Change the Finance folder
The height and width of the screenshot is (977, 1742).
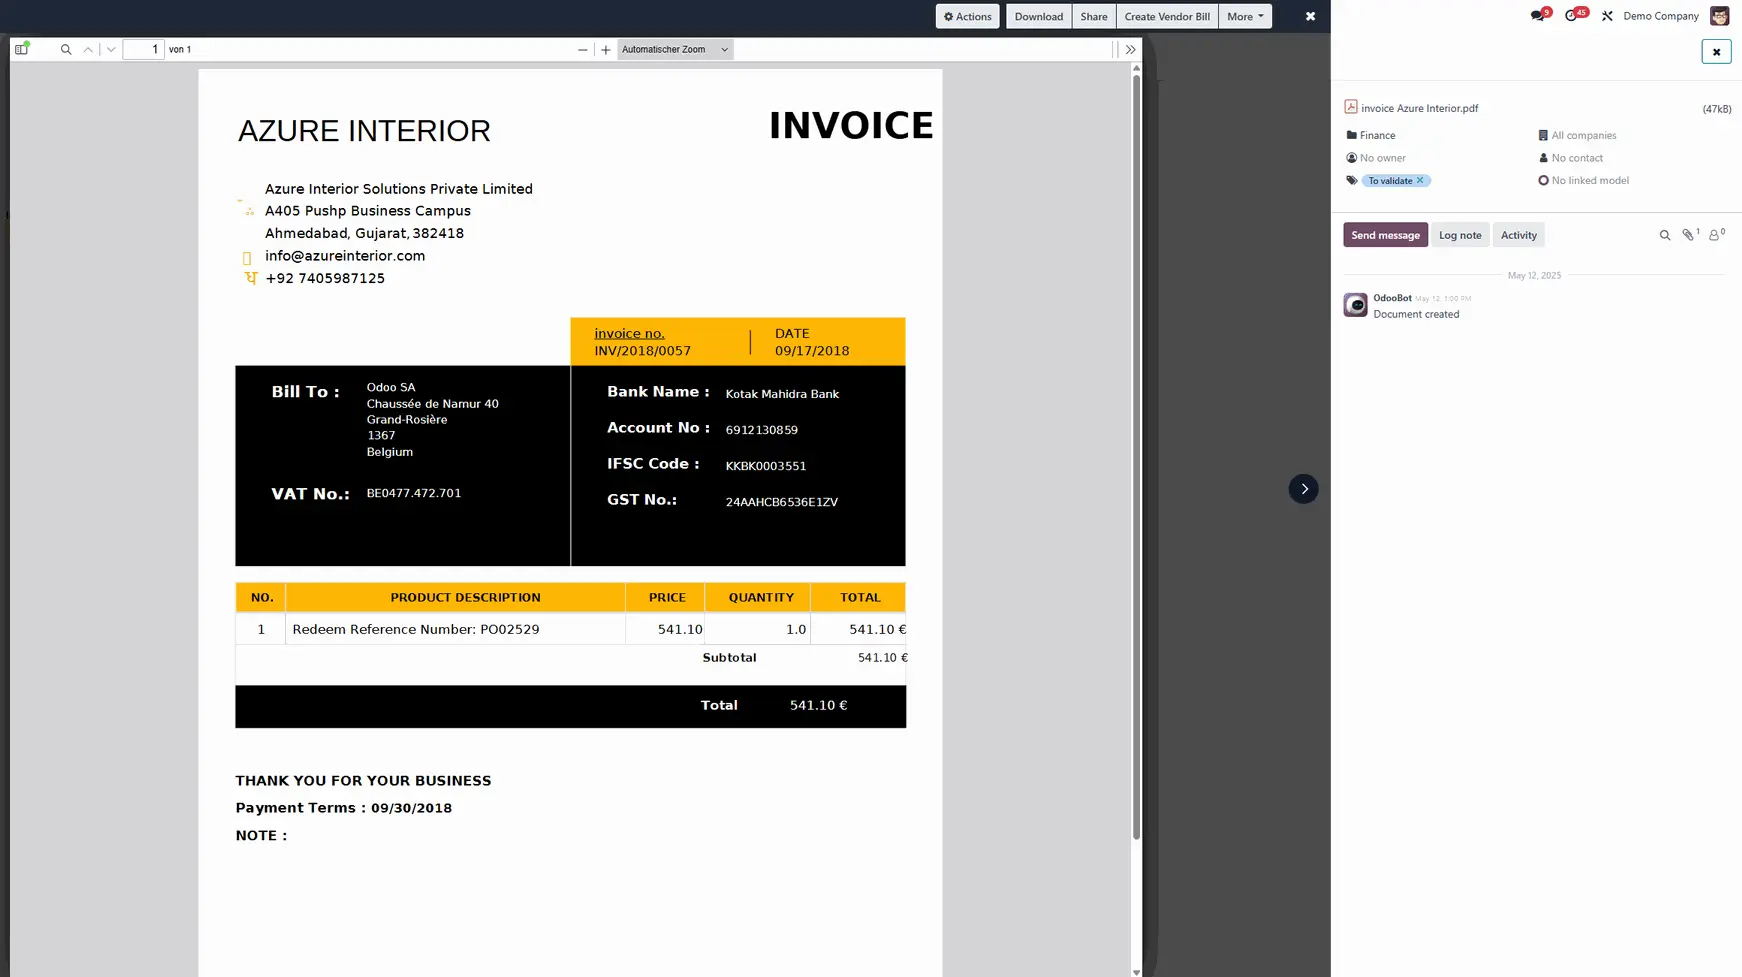click(x=1377, y=135)
